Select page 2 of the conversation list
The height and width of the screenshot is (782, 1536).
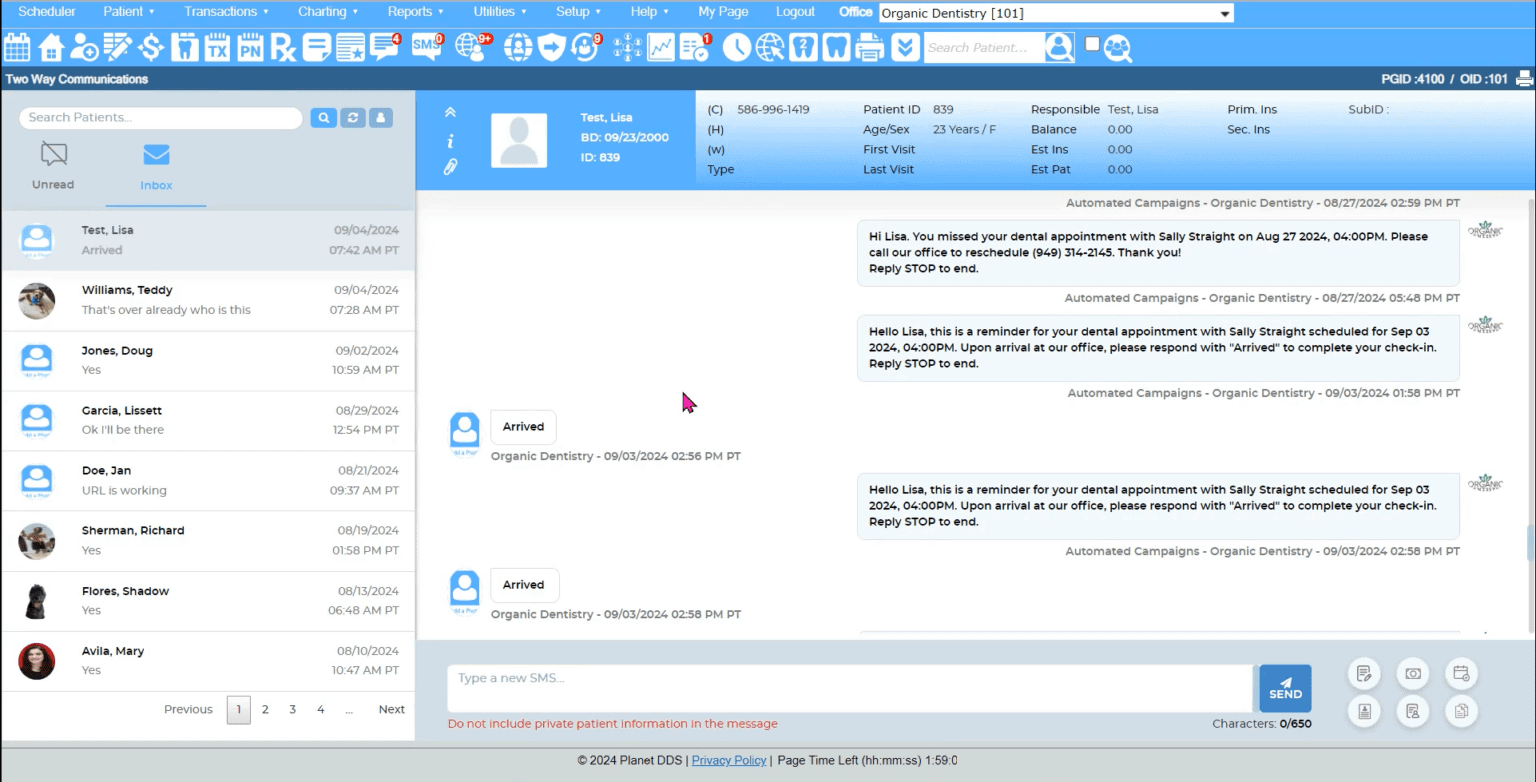tap(265, 709)
